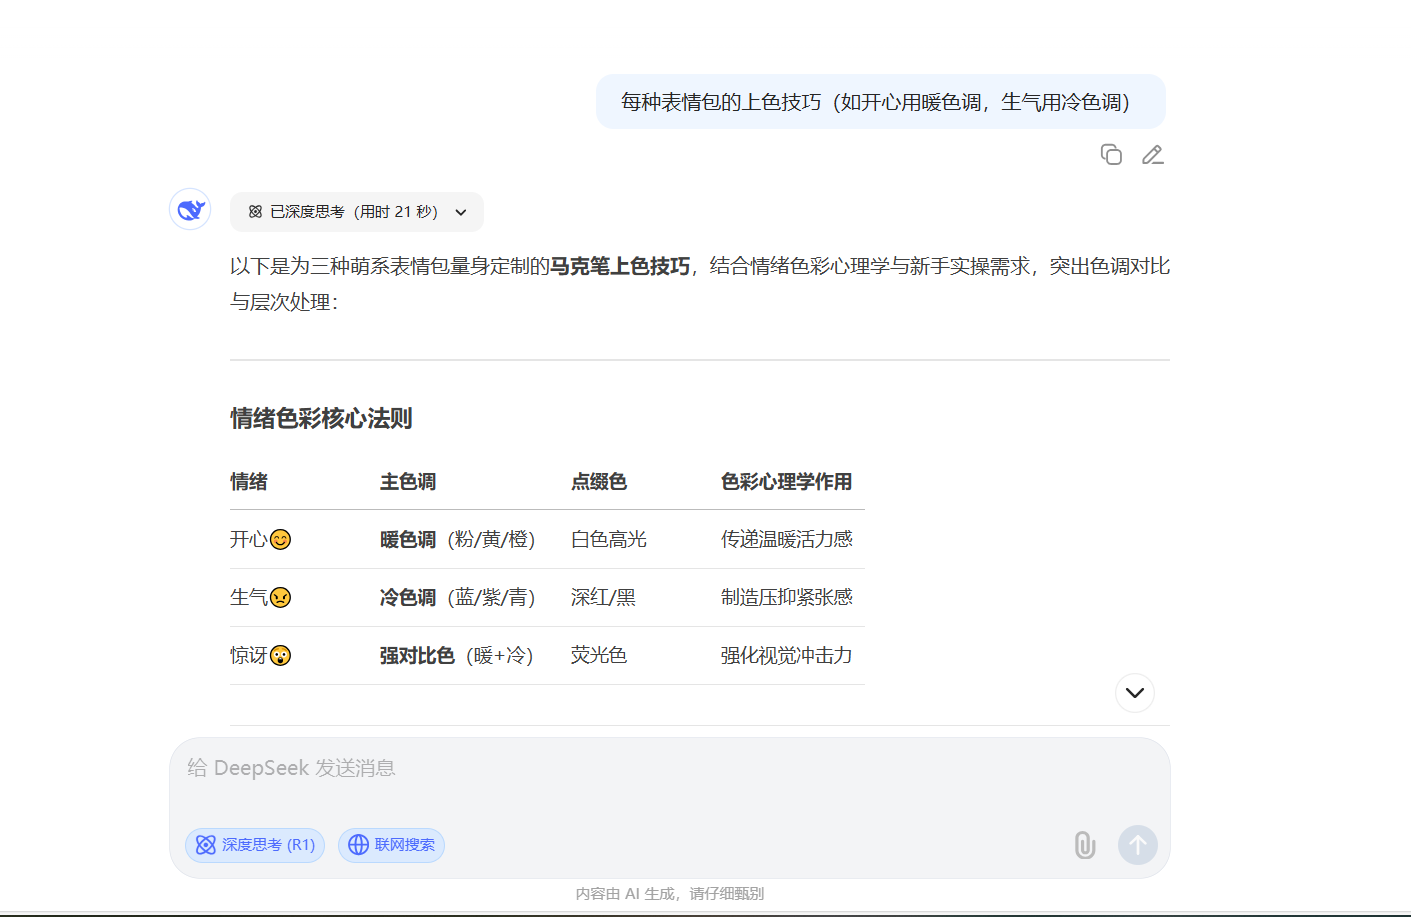Screen dimensions: 1411x917
Task: Click the 色彩心理学作用 column header
Action: pos(786,482)
